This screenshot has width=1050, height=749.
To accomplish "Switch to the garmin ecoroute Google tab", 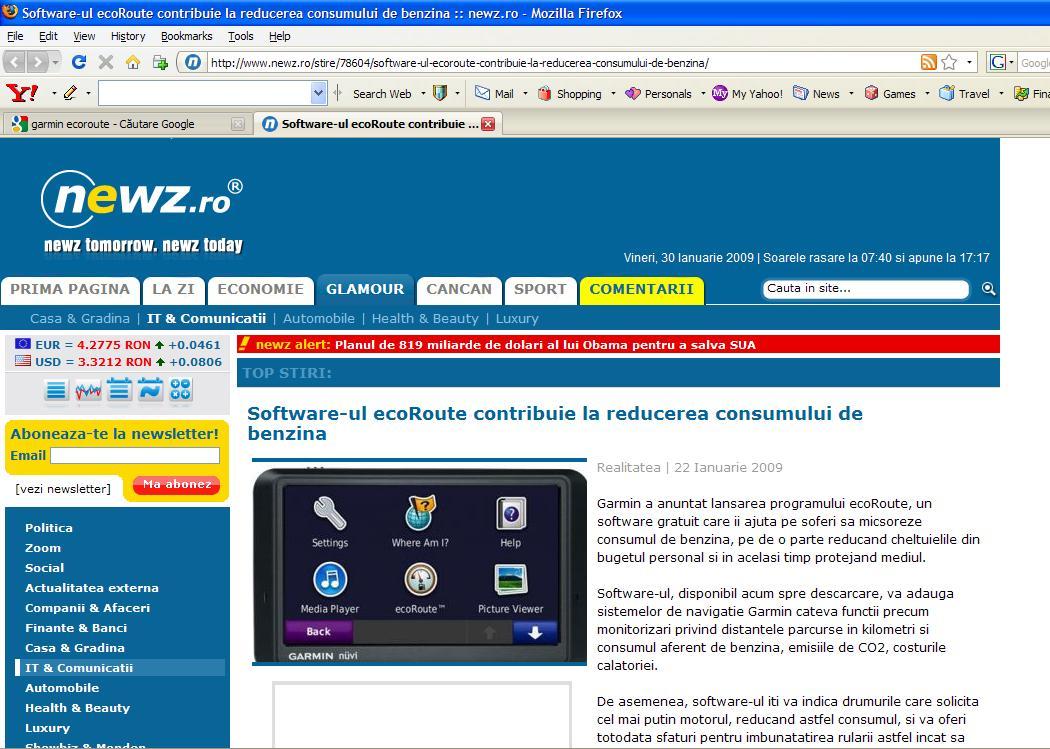I will [x=126, y=124].
